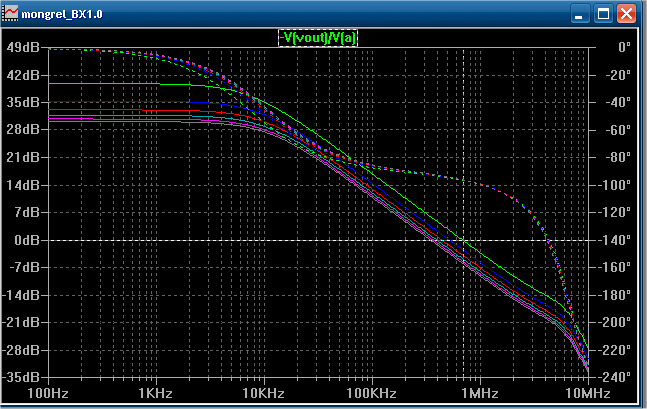The height and width of the screenshot is (409, 647).
Task: Click the -160° phase axis label
Action: tap(615, 267)
